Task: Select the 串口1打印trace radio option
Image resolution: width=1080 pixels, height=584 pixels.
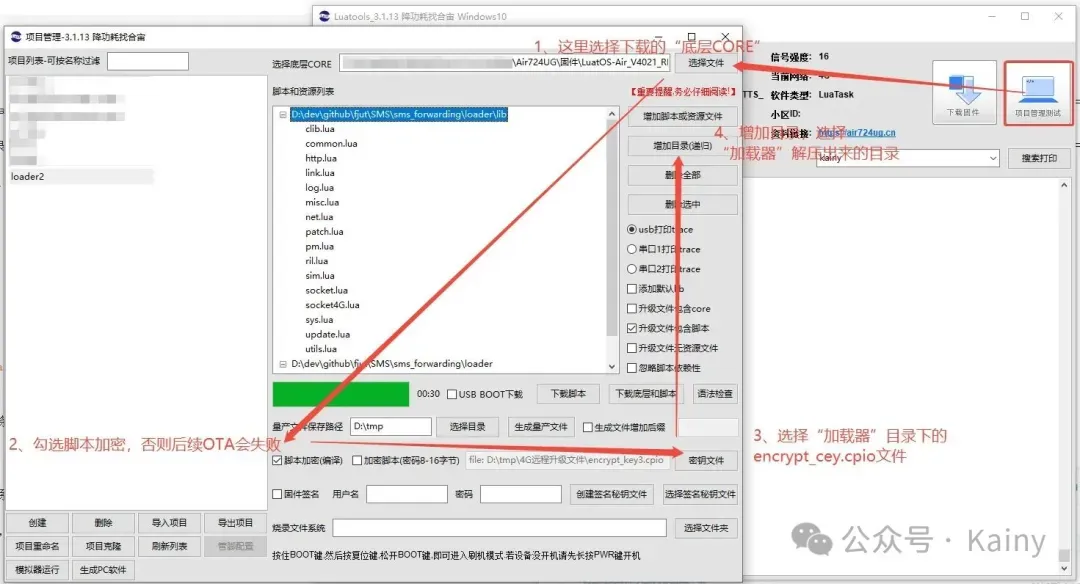Action: 632,249
